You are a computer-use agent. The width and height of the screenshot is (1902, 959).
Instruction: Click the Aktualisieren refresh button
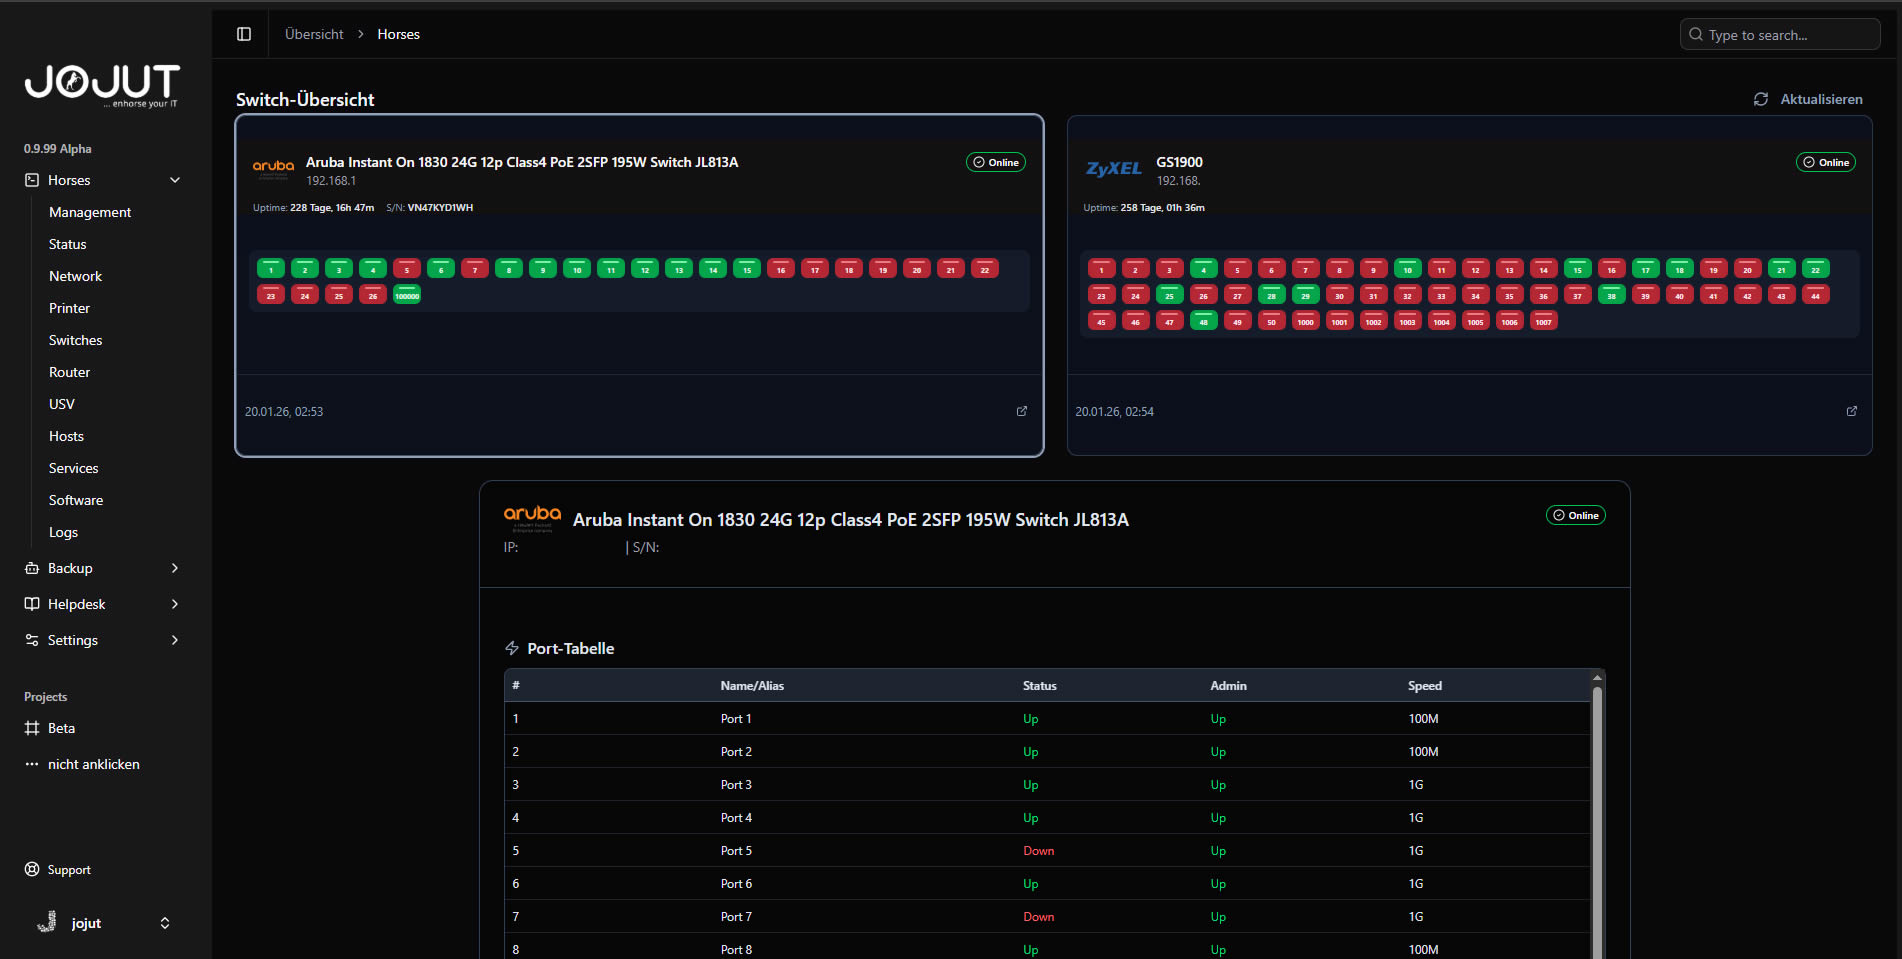pyautogui.click(x=1808, y=99)
